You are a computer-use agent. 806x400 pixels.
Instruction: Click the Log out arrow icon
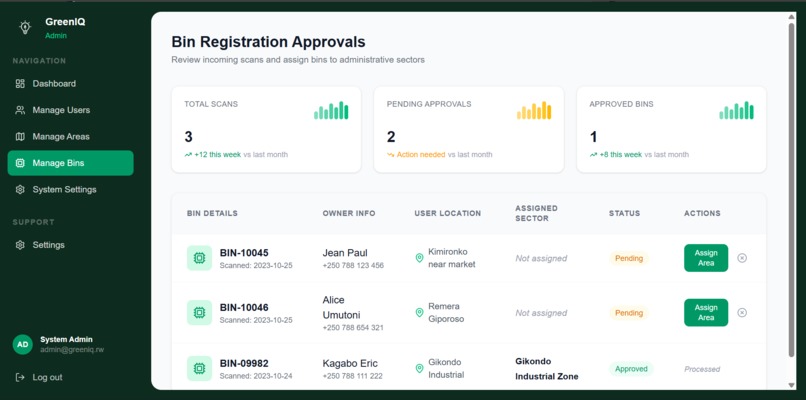[20, 377]
